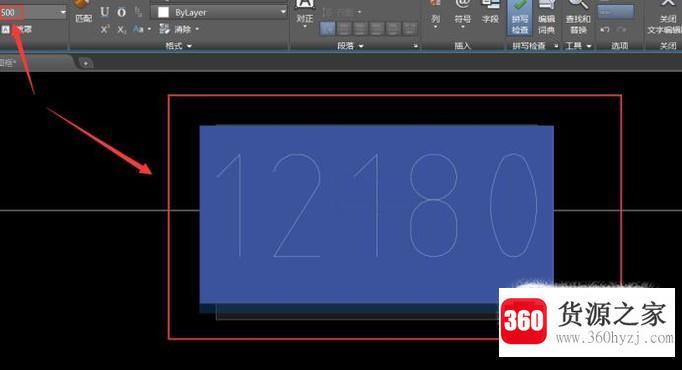Click the new drawing tab plus button
This screenshot has height=370, width=682.
(x=86, y=63)
